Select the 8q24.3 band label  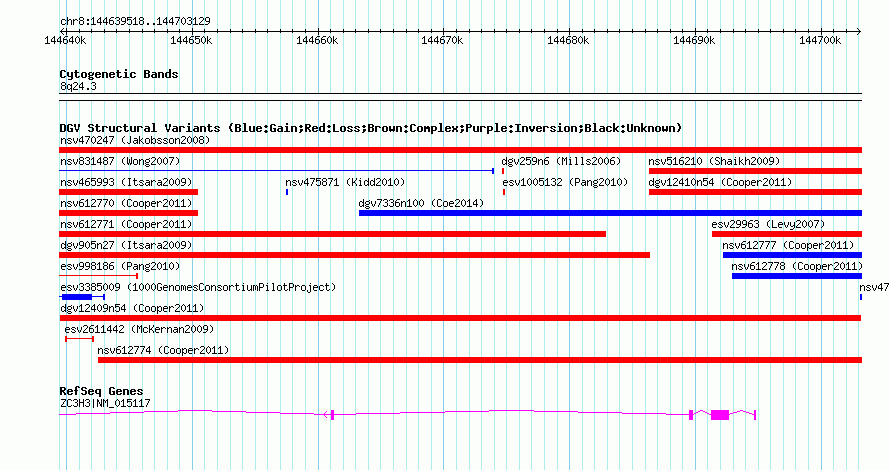click(x=78, y=86)
